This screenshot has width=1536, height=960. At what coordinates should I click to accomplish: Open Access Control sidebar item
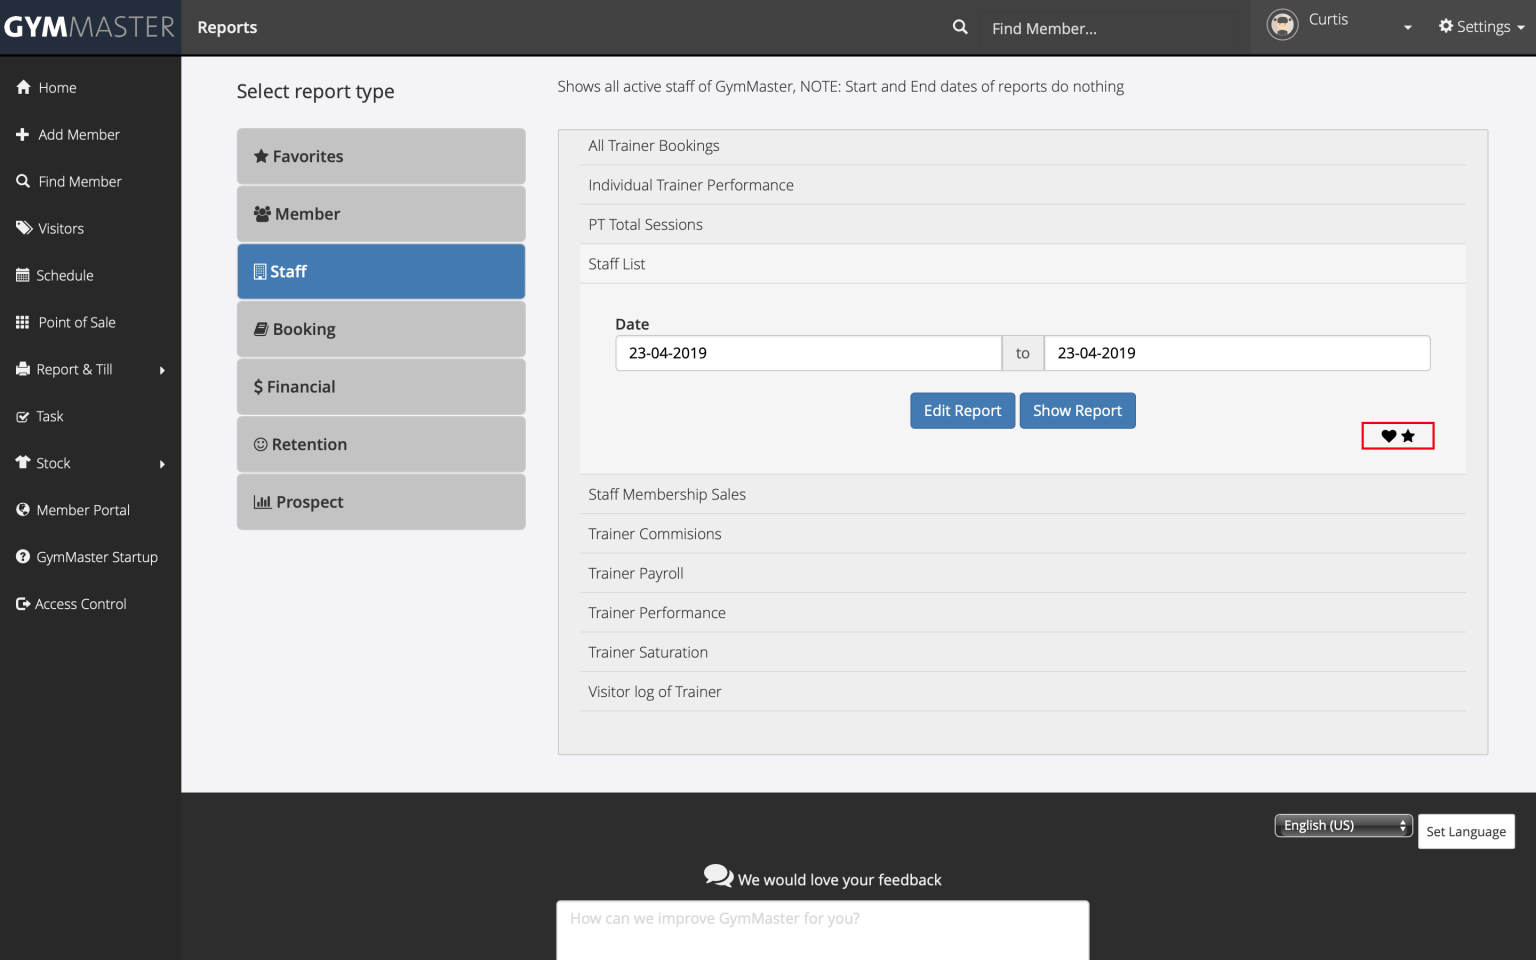coord(80,604)
